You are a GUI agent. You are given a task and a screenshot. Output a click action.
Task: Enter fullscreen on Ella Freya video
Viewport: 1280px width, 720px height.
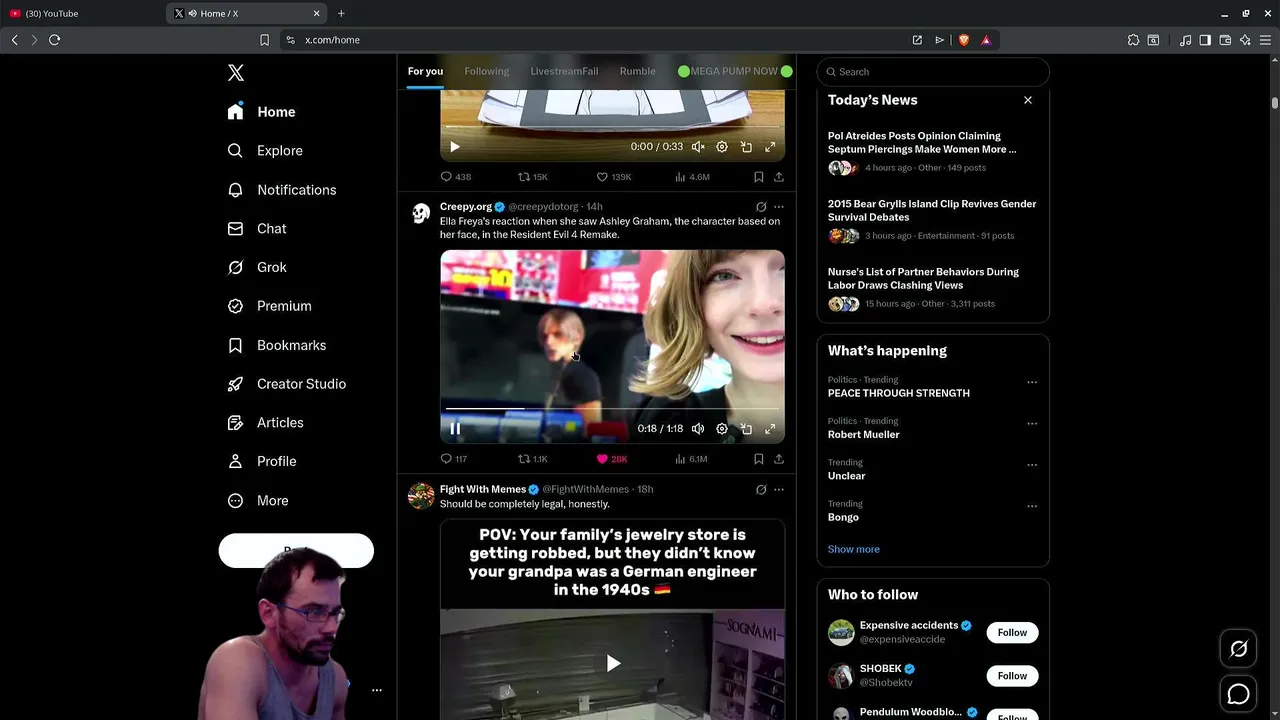coord(770,429)
